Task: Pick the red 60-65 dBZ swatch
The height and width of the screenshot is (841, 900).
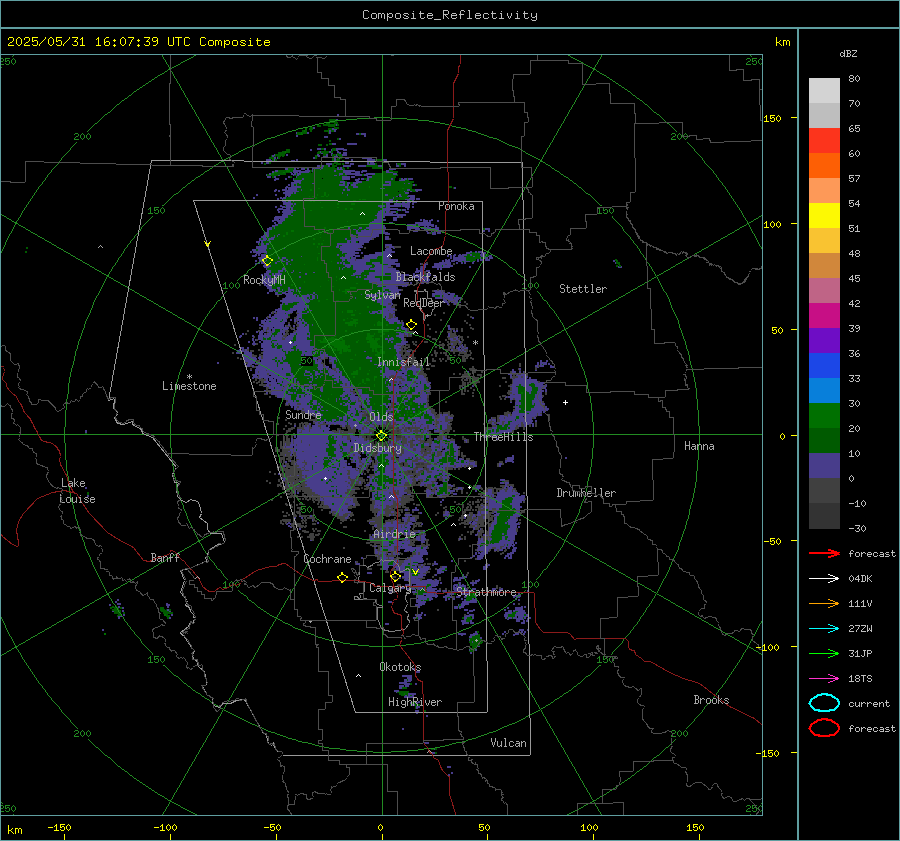Action: click(824, 140)
